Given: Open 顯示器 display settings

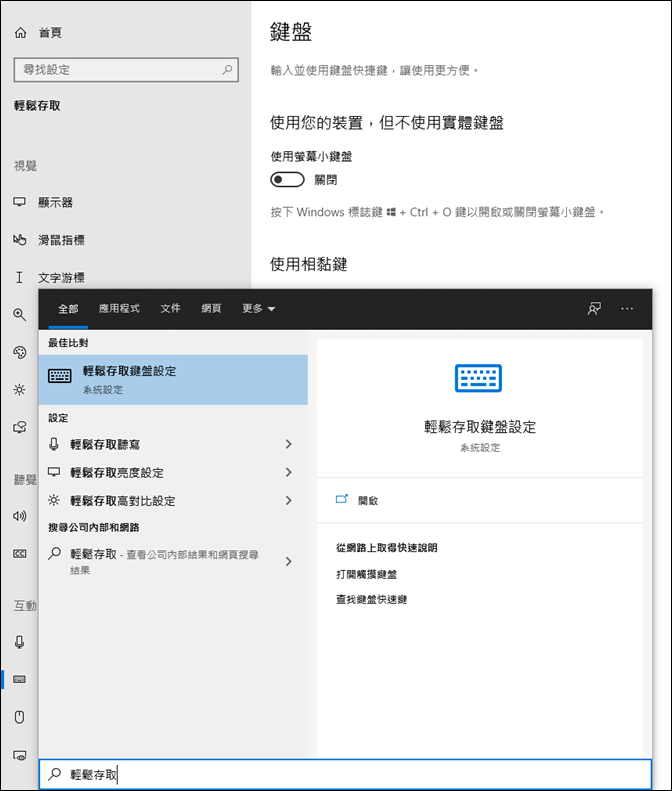Looking at the screenshot, I should pos(43,202).
